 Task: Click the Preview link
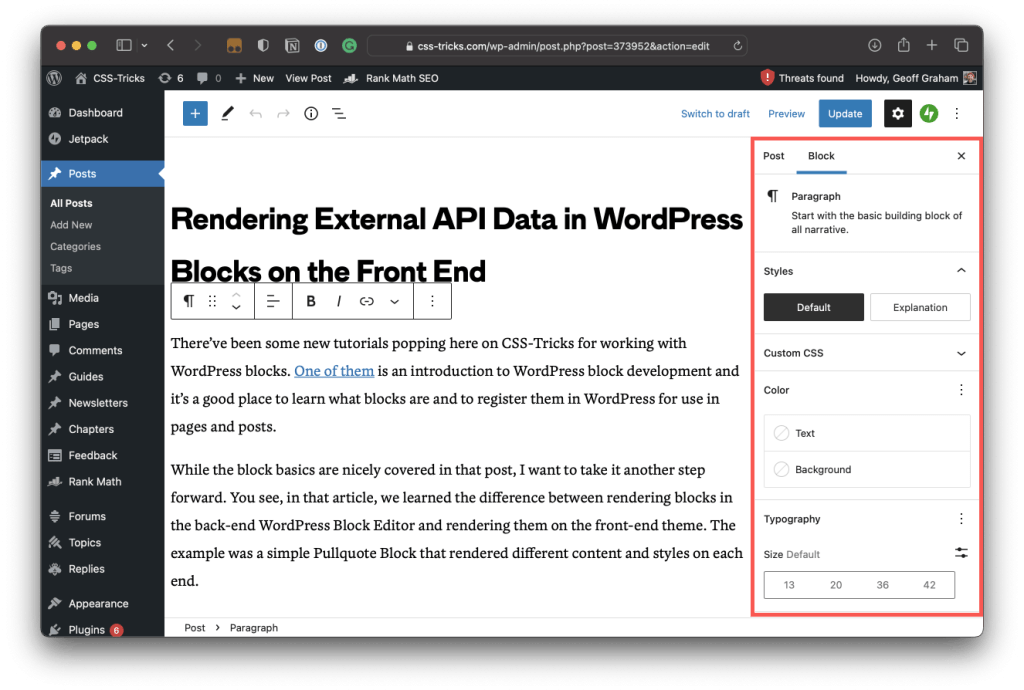786,114
